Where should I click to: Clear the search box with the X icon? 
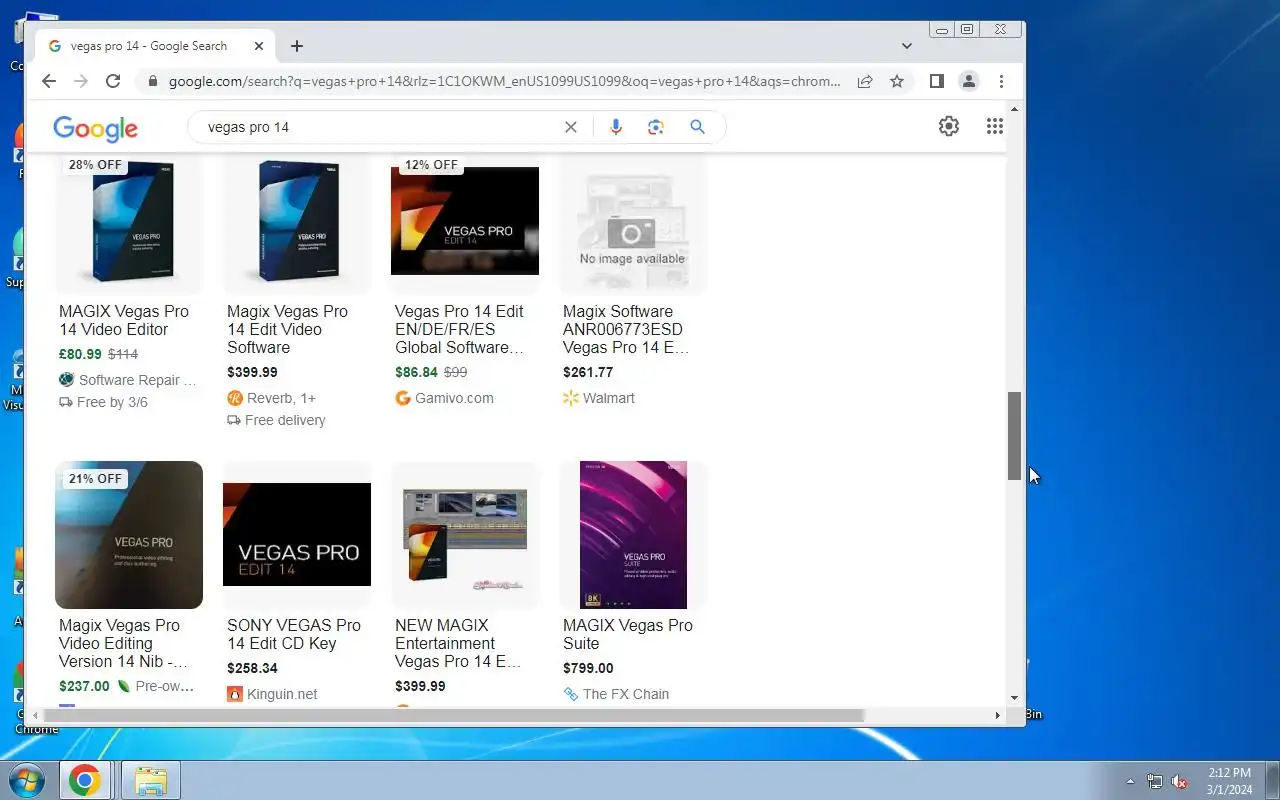click(571, 127)
